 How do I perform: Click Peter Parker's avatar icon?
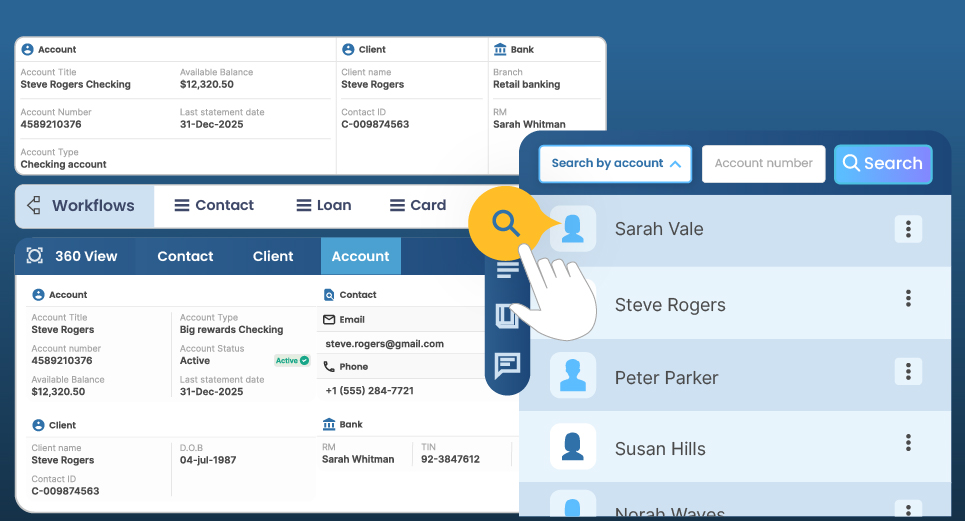pos(572,375)
